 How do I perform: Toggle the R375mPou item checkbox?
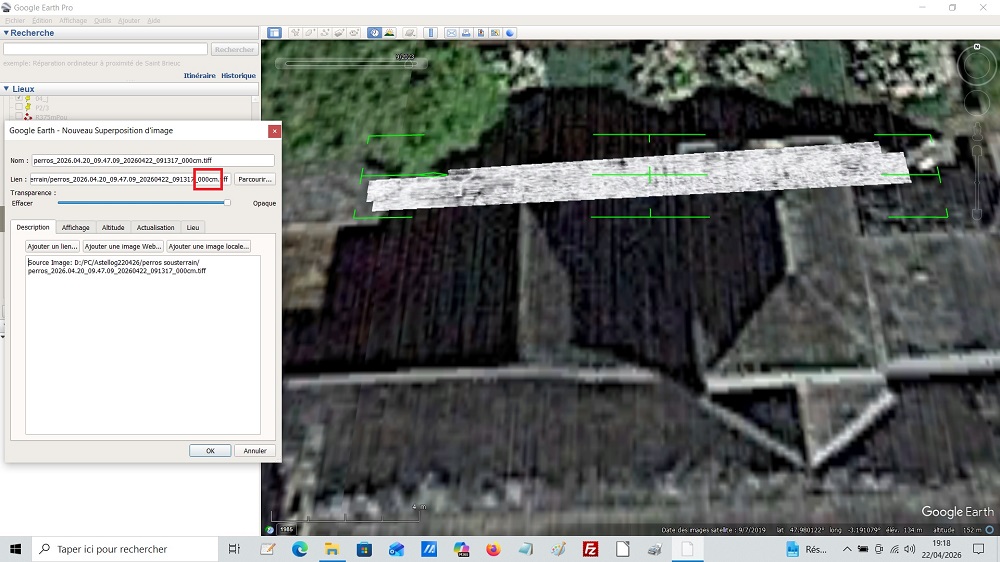(17, 118)
